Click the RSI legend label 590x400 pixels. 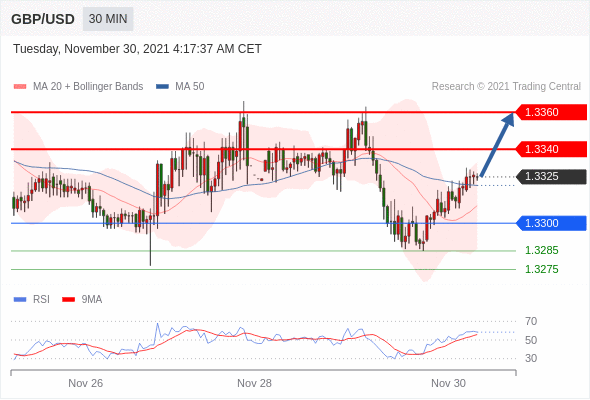(x=41, y=300)
